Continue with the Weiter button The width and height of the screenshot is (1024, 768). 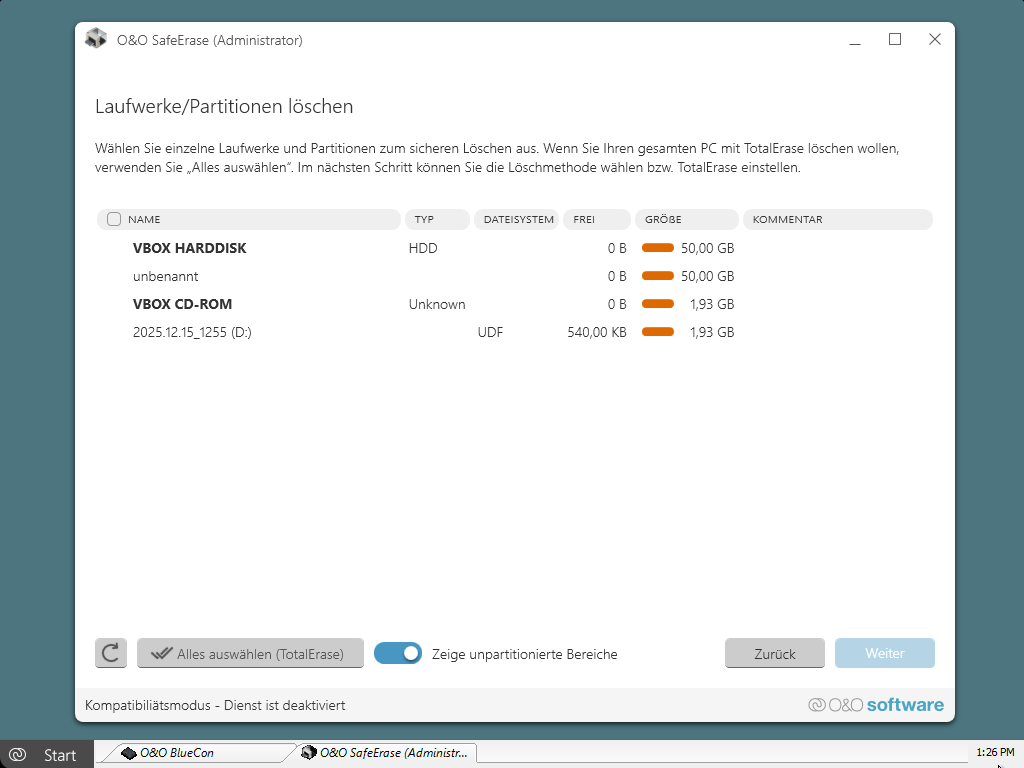(x=885, y=654)
